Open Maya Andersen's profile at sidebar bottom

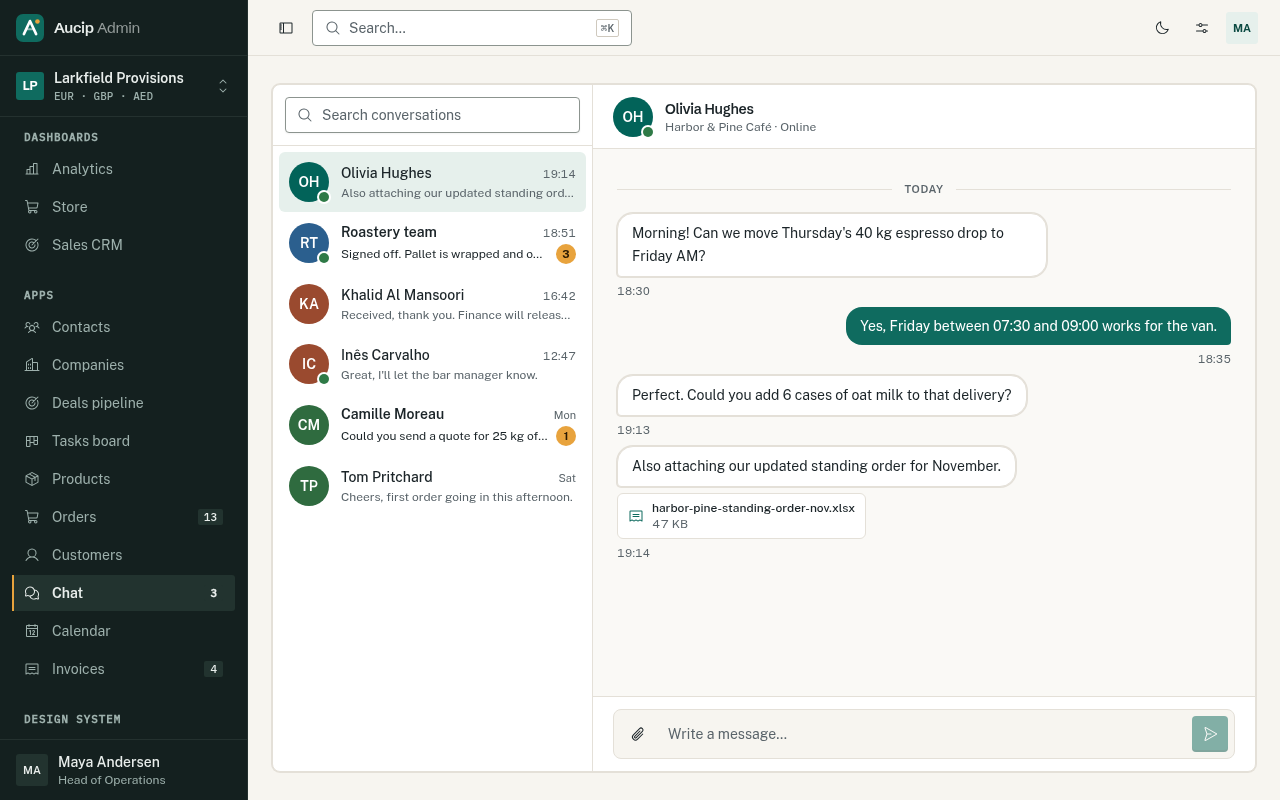coord(123,770)
